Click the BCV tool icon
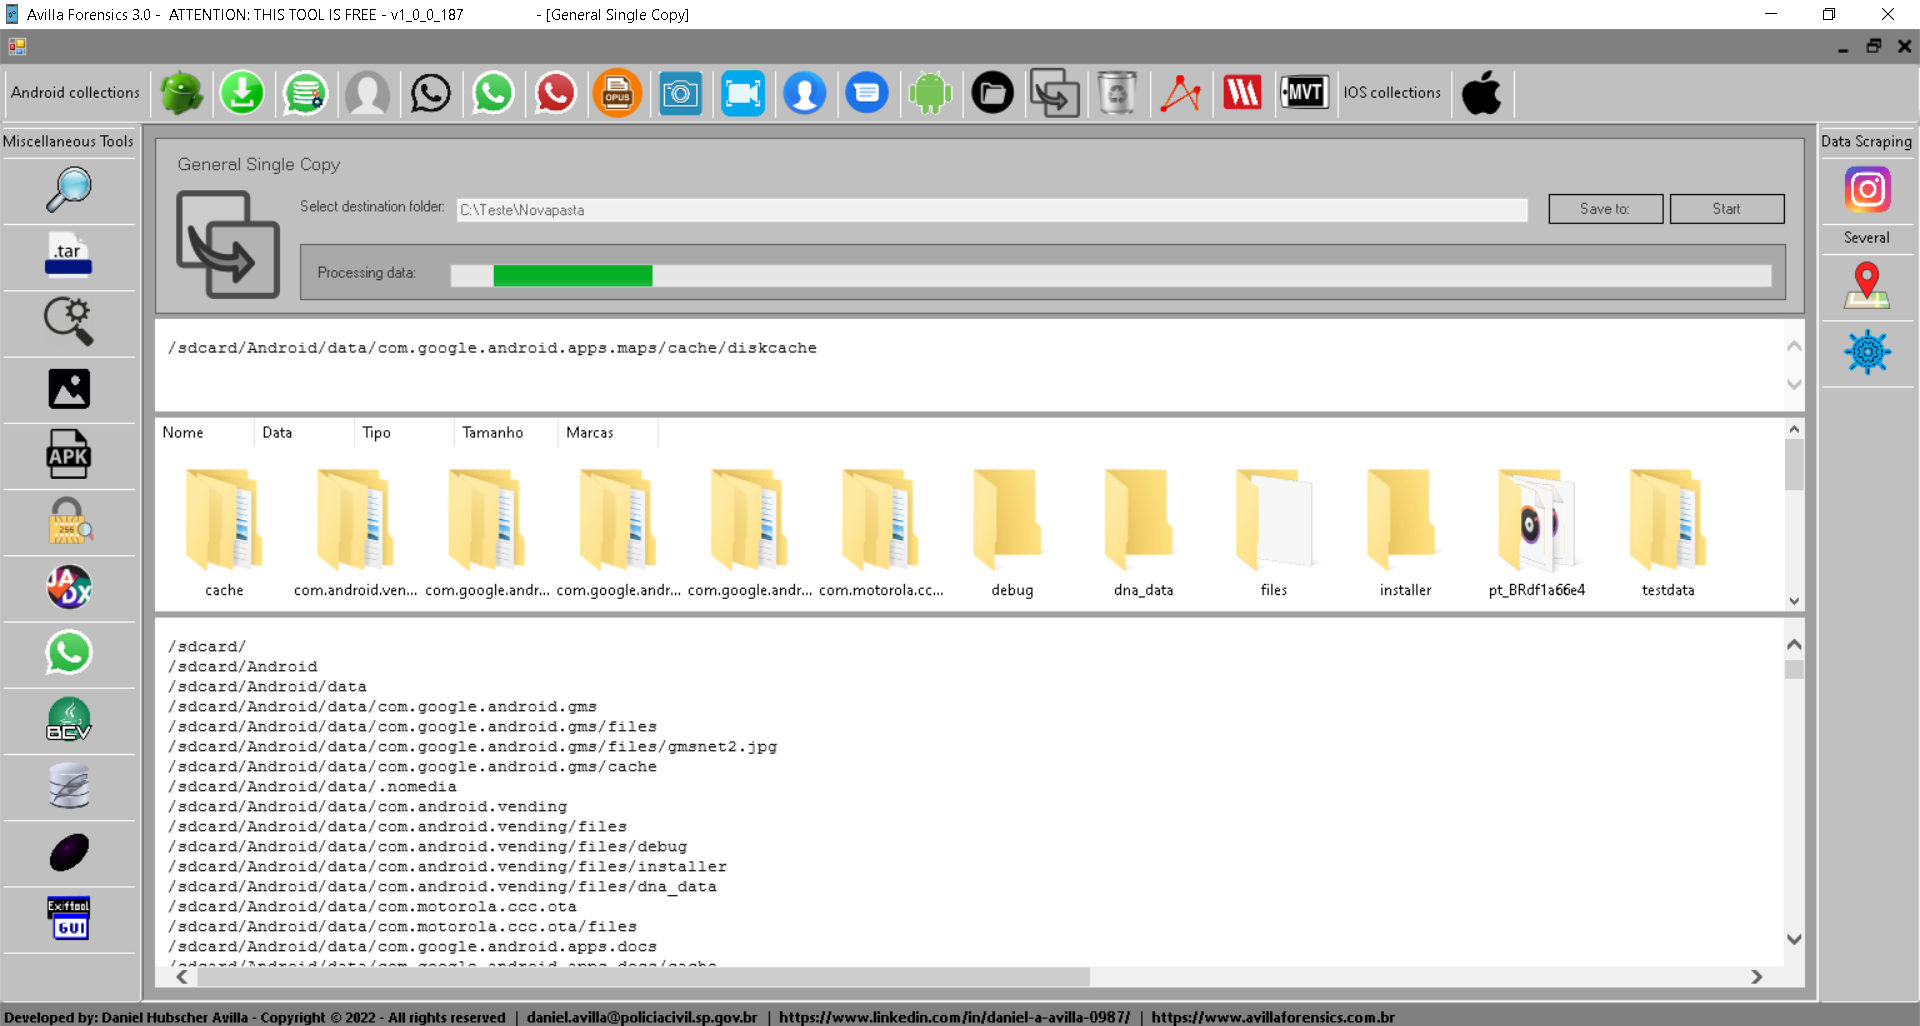Viewport: 1920px width, 1026px height. point(69,719)
